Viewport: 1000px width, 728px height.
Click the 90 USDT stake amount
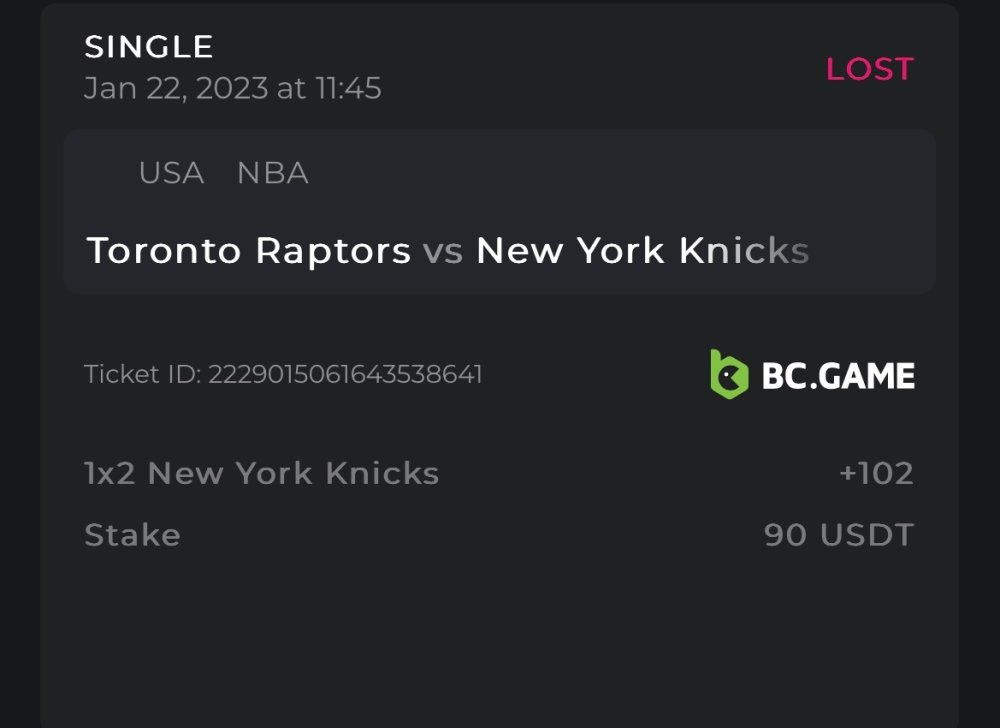tap(838, 535)
